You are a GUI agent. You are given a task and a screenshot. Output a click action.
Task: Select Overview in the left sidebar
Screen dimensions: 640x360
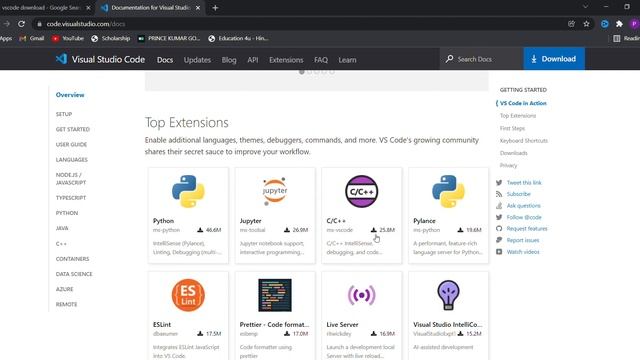coord(70,95)
